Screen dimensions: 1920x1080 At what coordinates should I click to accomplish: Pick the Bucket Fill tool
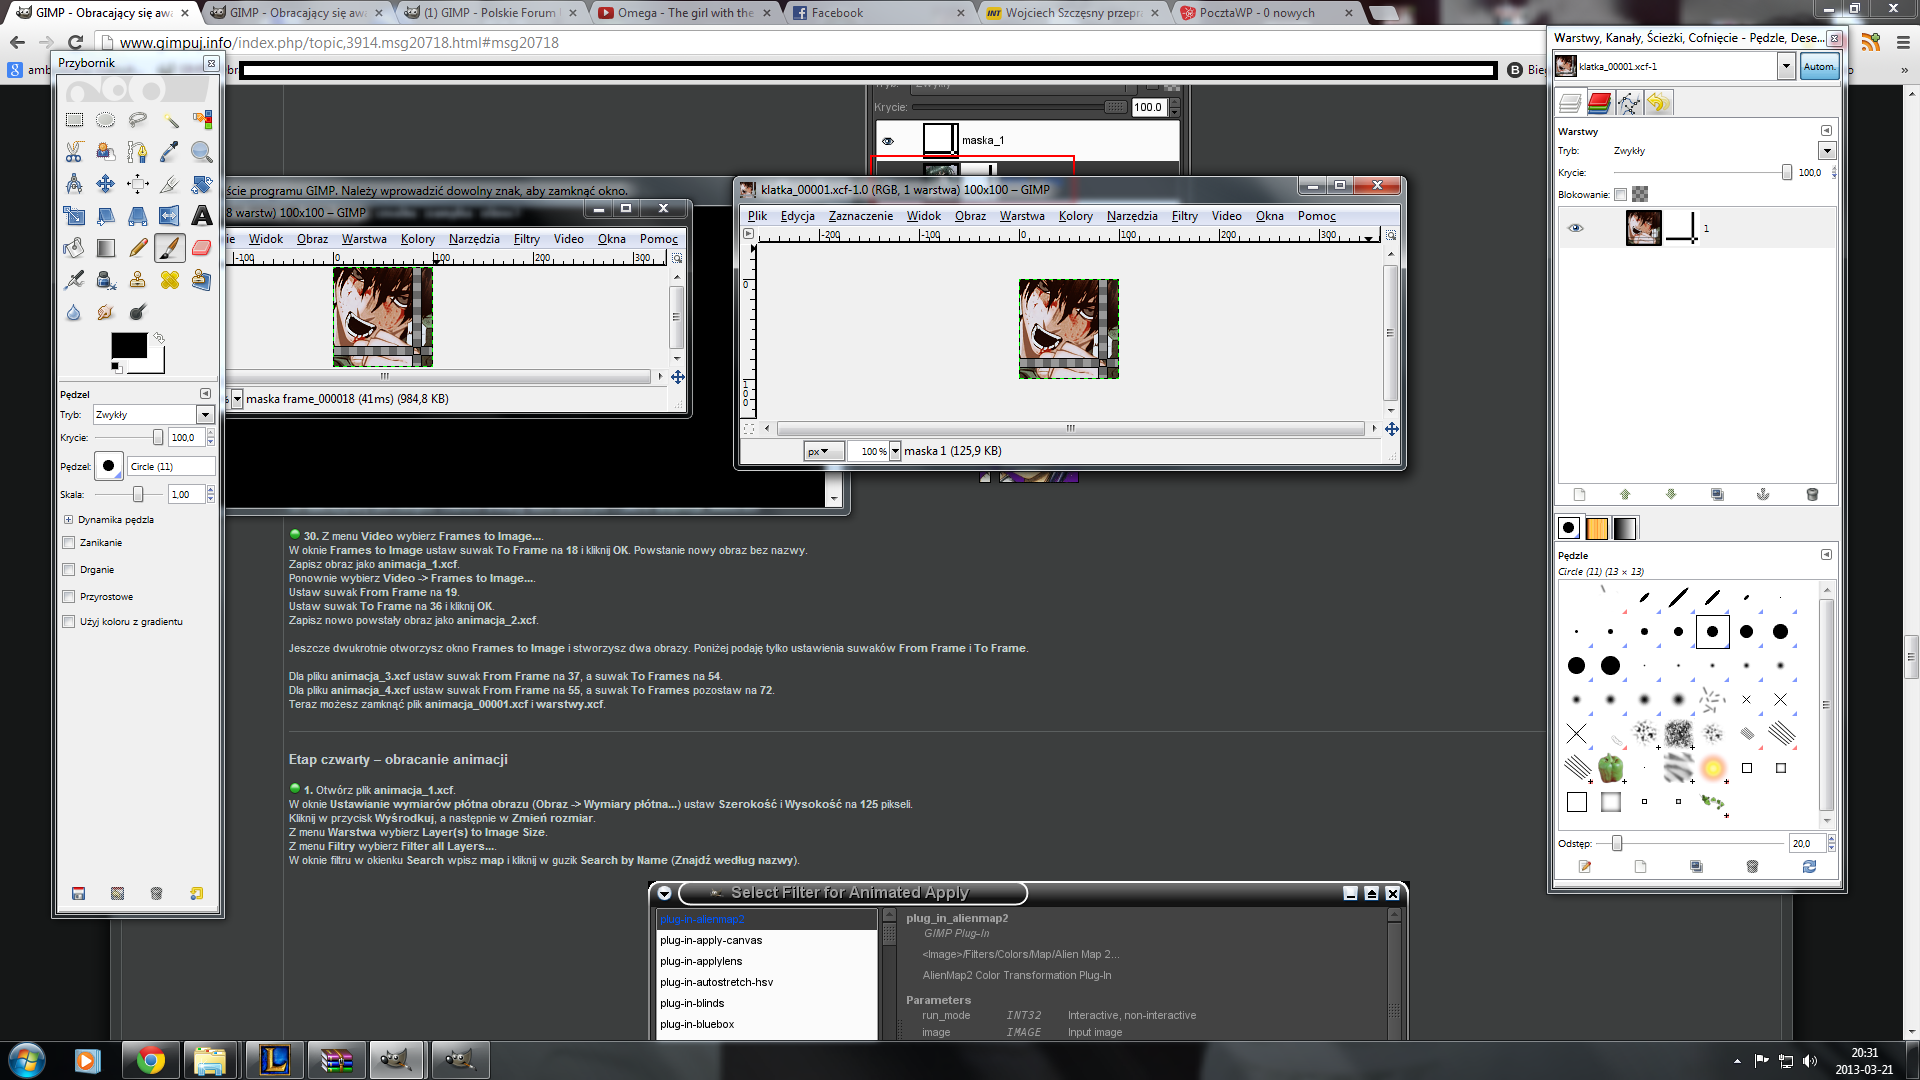point(74,248)
